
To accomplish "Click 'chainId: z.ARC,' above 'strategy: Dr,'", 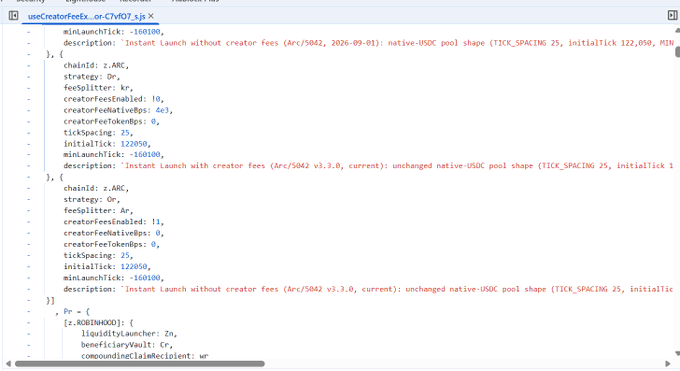I will (x=96, y=66).
